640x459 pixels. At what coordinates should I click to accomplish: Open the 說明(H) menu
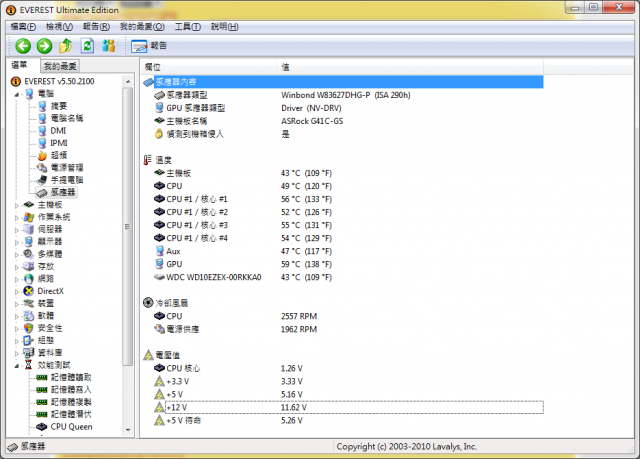tap(224, 27)
